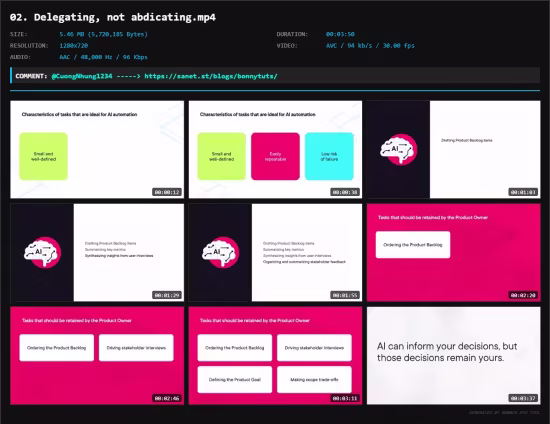Viewport: 550px width, 424px height.
Task: Click the AI brain icon in the 00:01:03 frame
Action: pos(399,149)
